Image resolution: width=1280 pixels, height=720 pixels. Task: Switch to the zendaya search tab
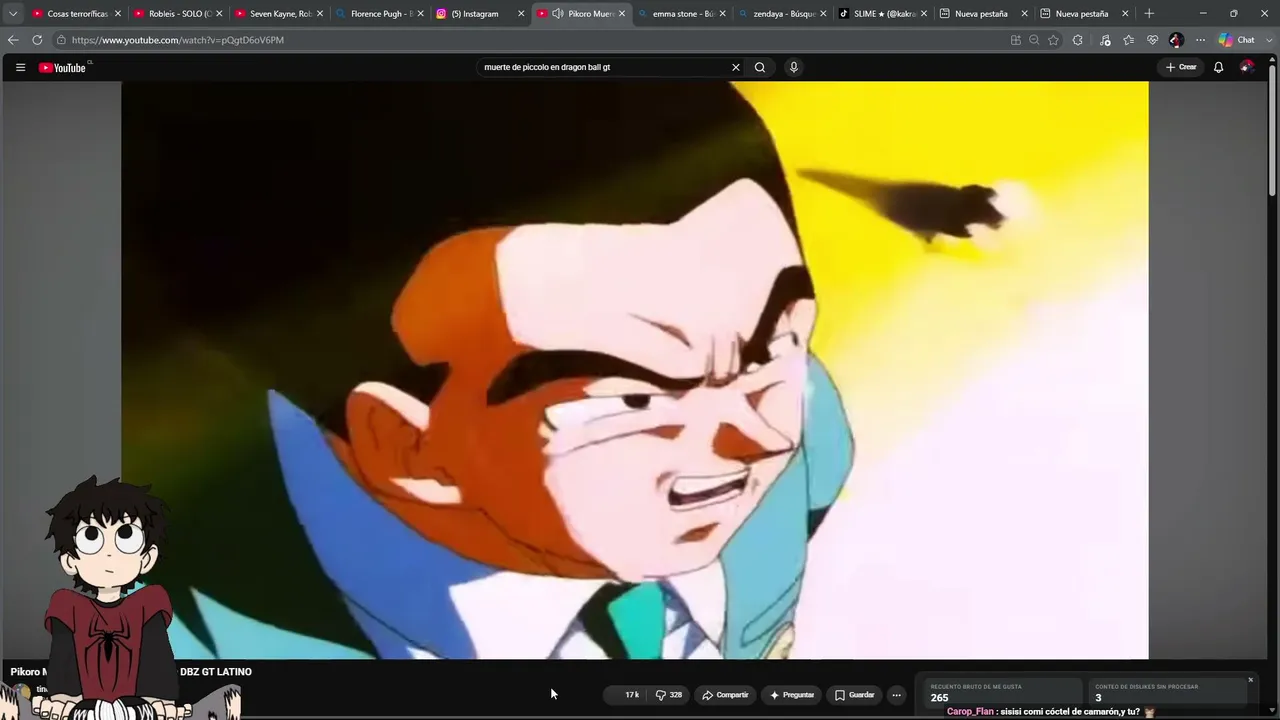[x=782, y=14]
